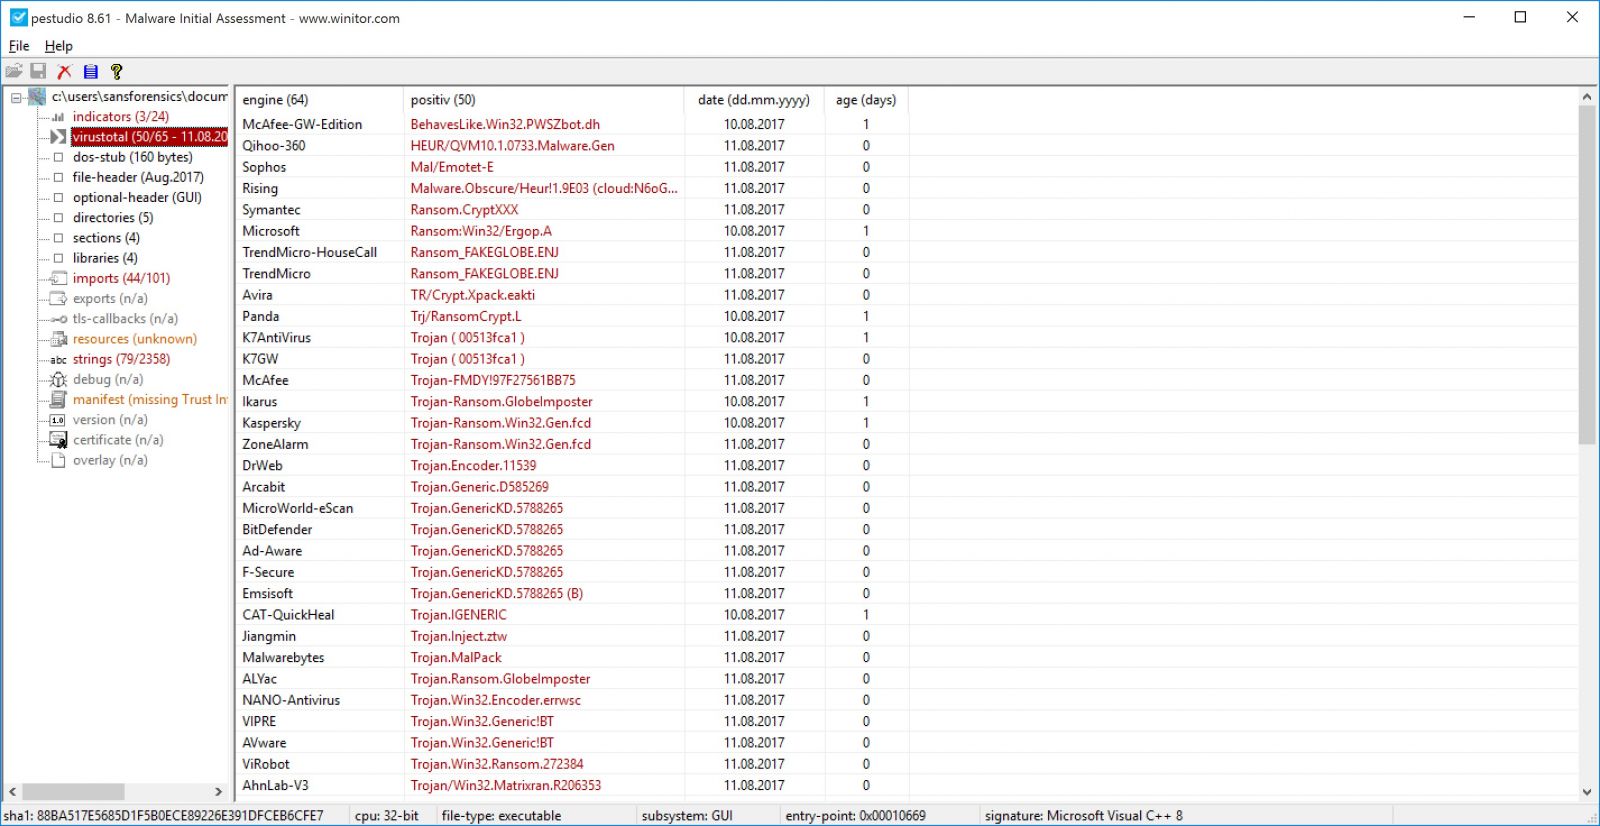Click the Trojan-FMDY!97F27561BB75 detection
1600x826 pixels.
pyautogui.click(x=493, y=380)
